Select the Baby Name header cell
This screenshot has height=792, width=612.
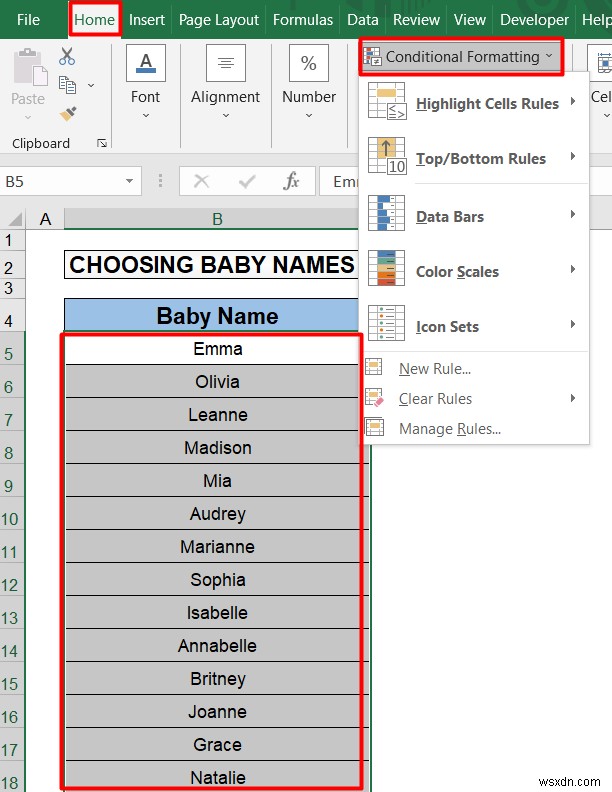(x=212, y=315)
